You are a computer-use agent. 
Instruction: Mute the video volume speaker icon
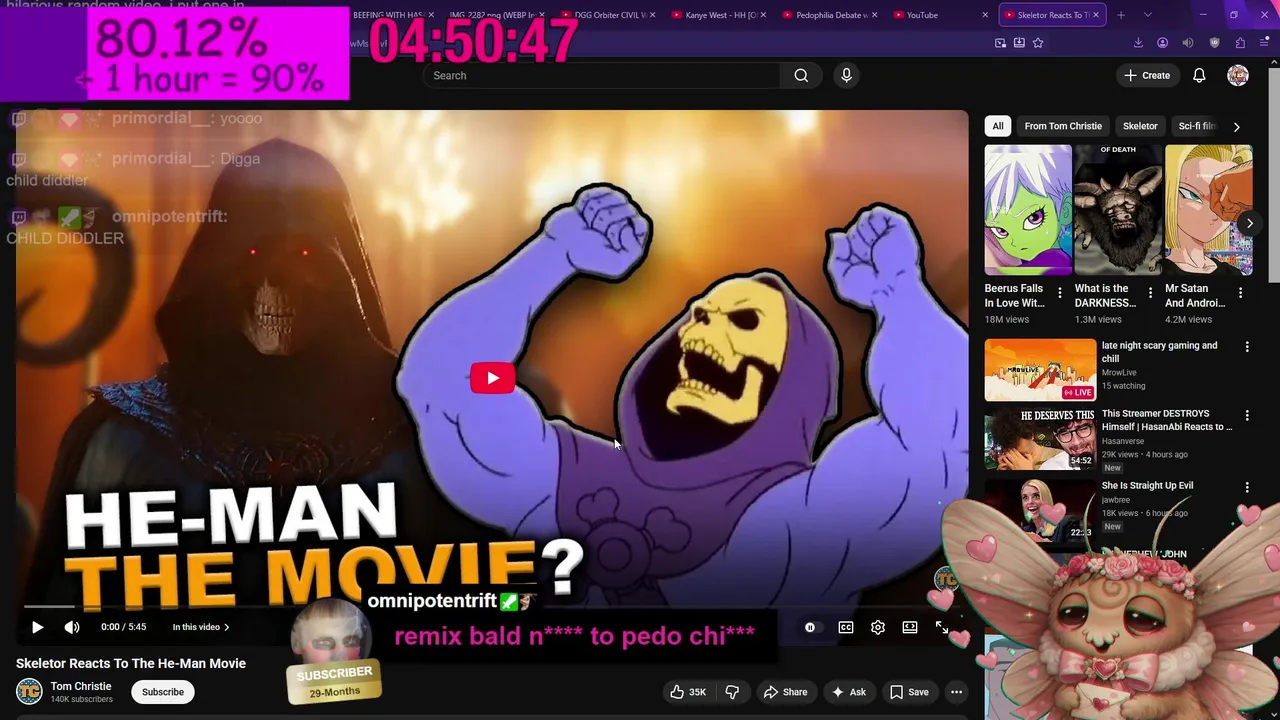point(72,627)
